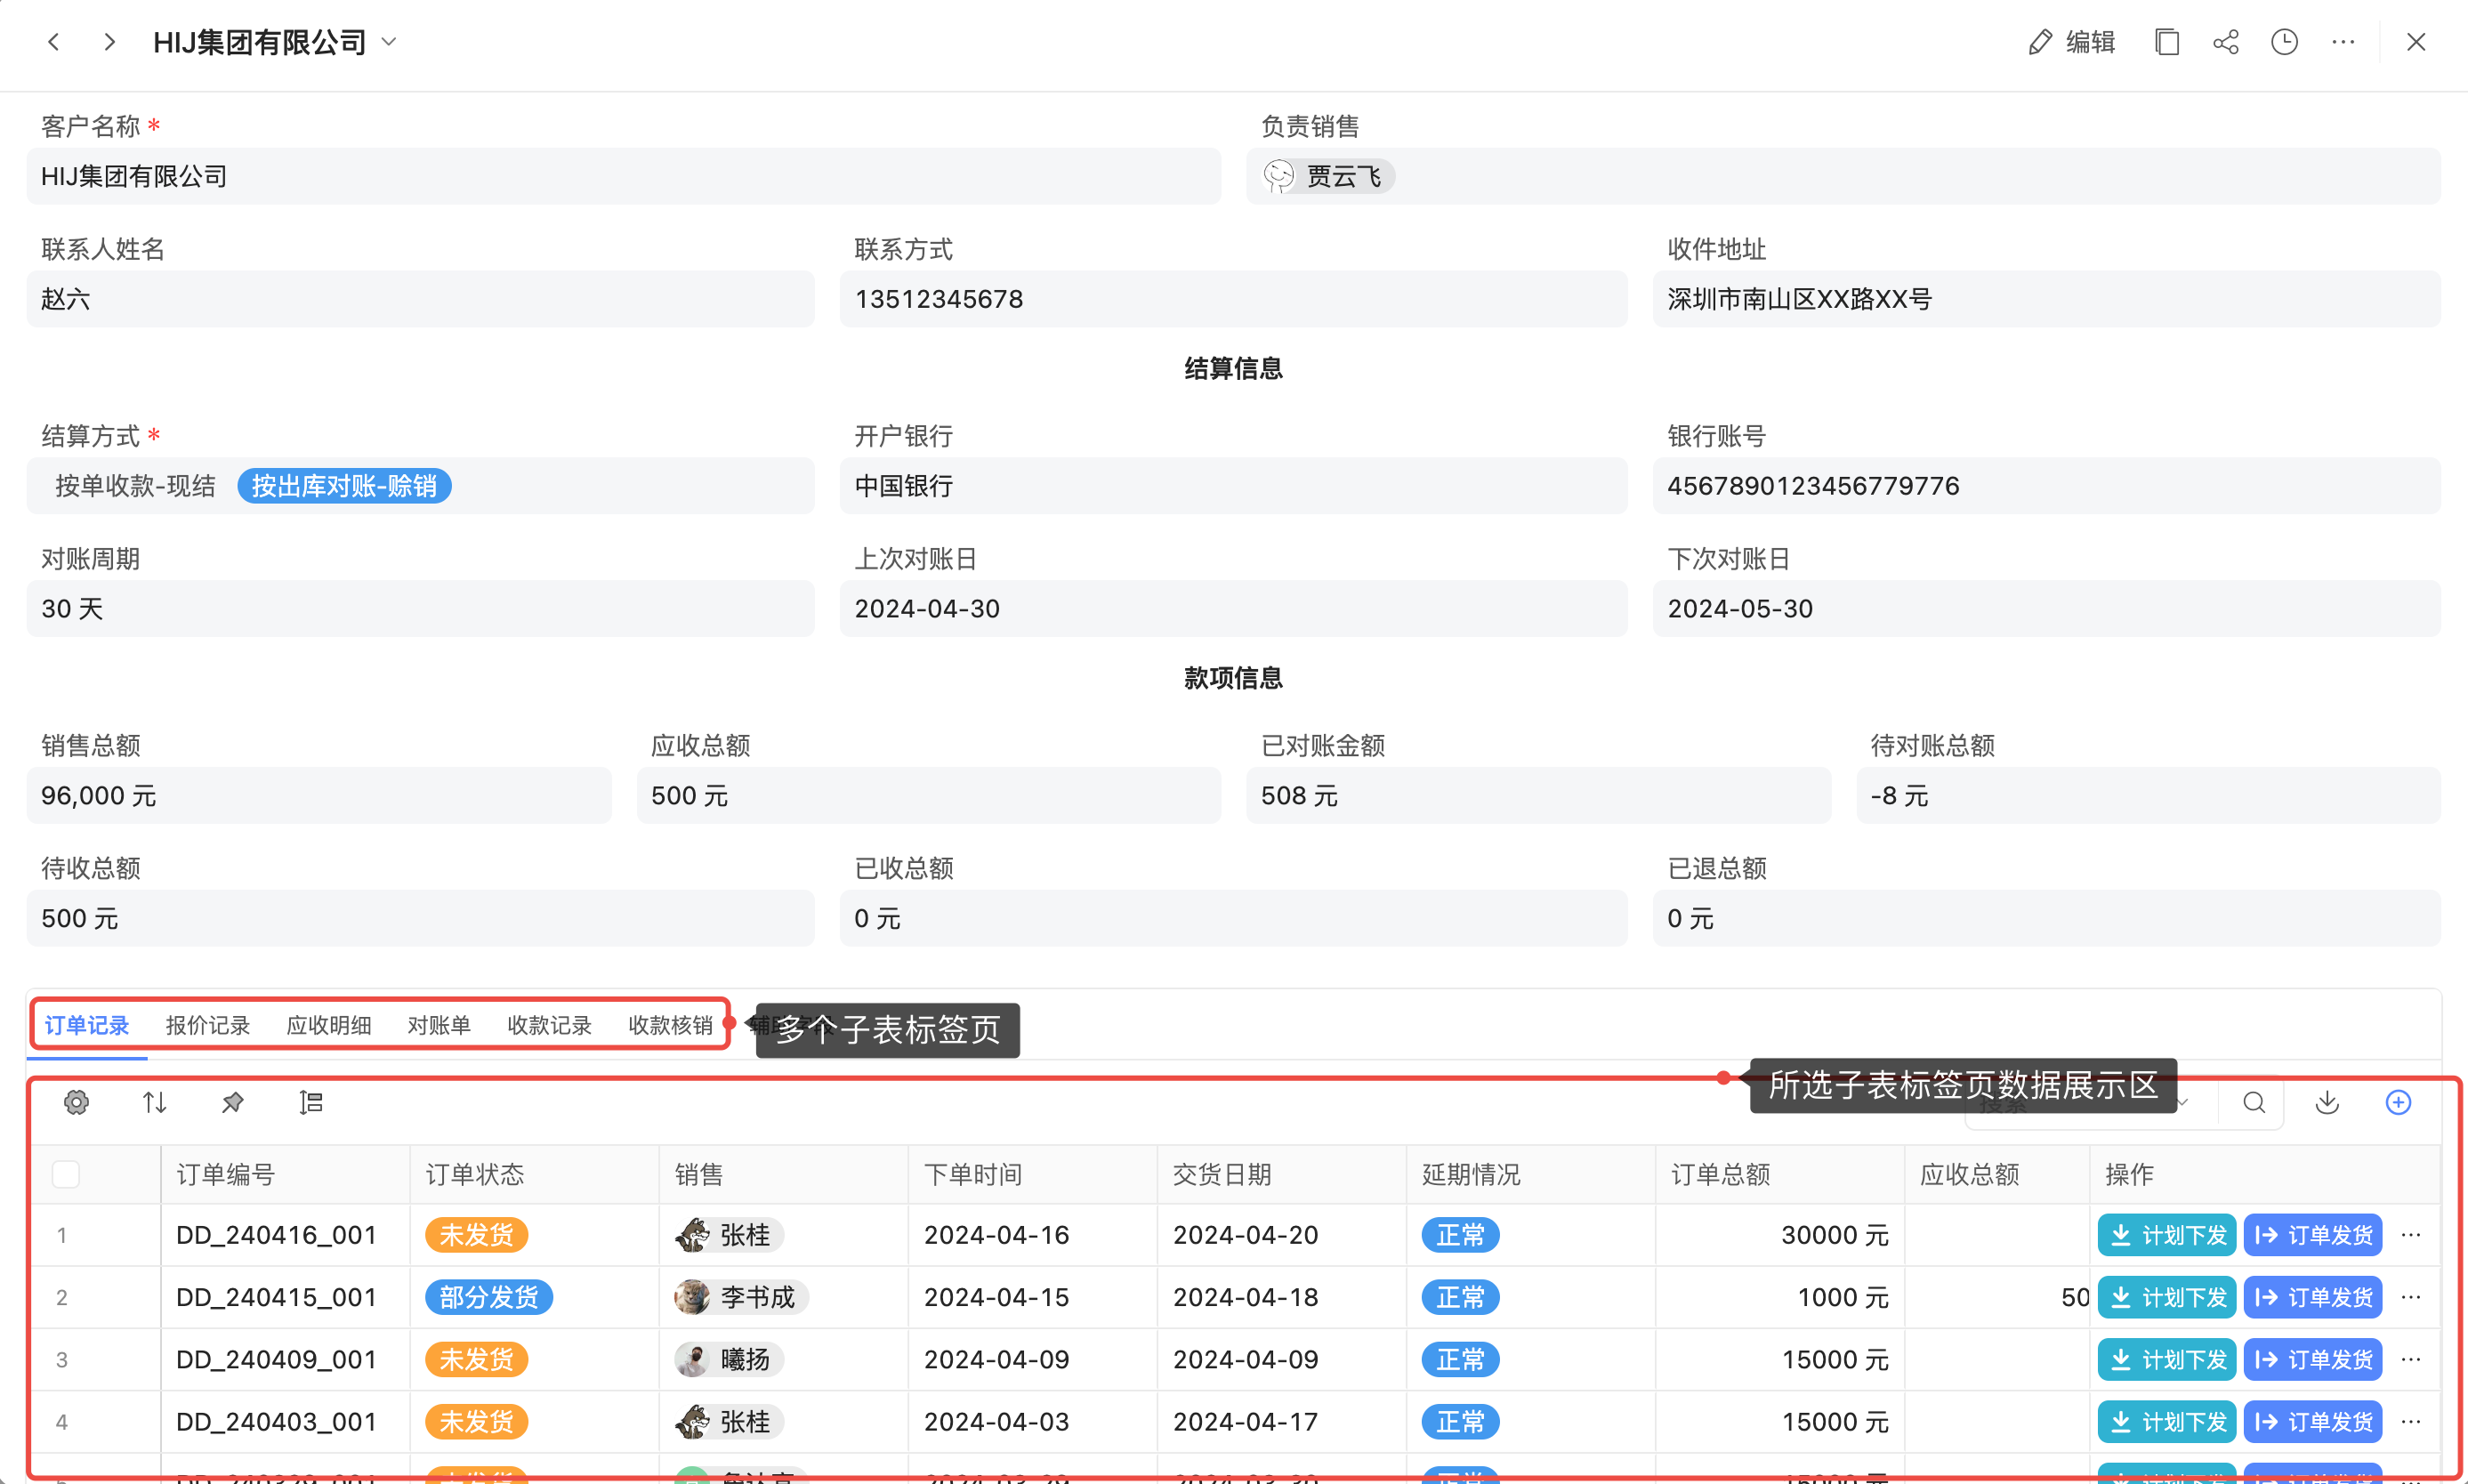Open more actions for DD_240403_001 row
2468x1484 pixels.
coord(2411,1421)
